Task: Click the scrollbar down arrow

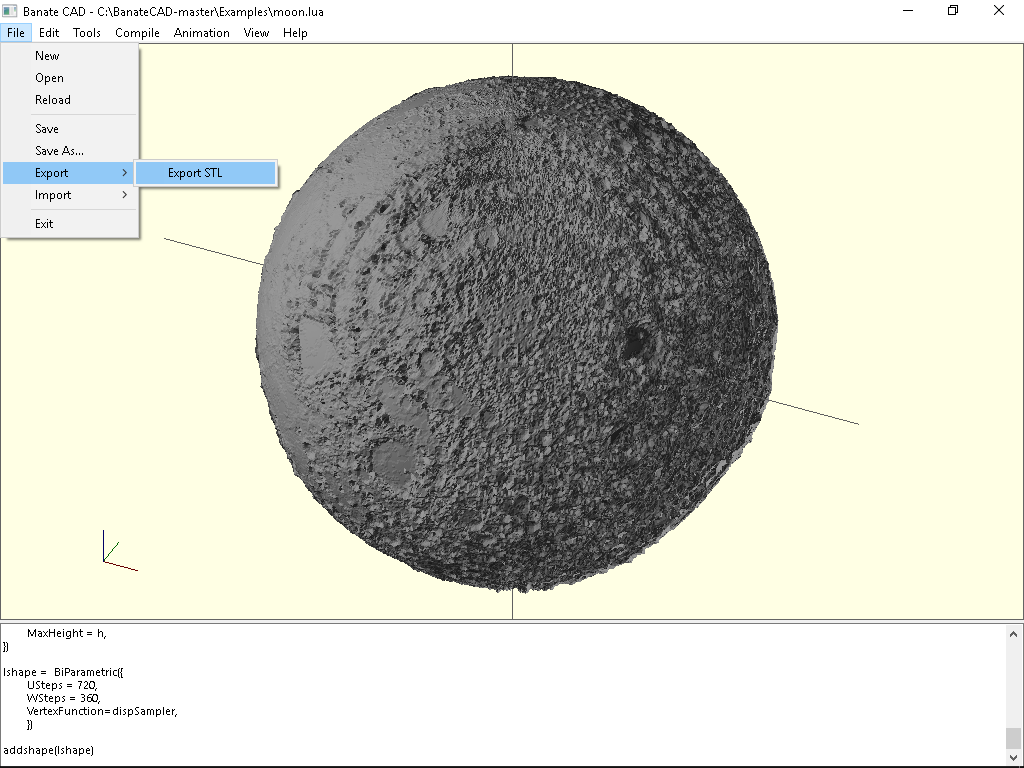Action: click(1014, 756)
